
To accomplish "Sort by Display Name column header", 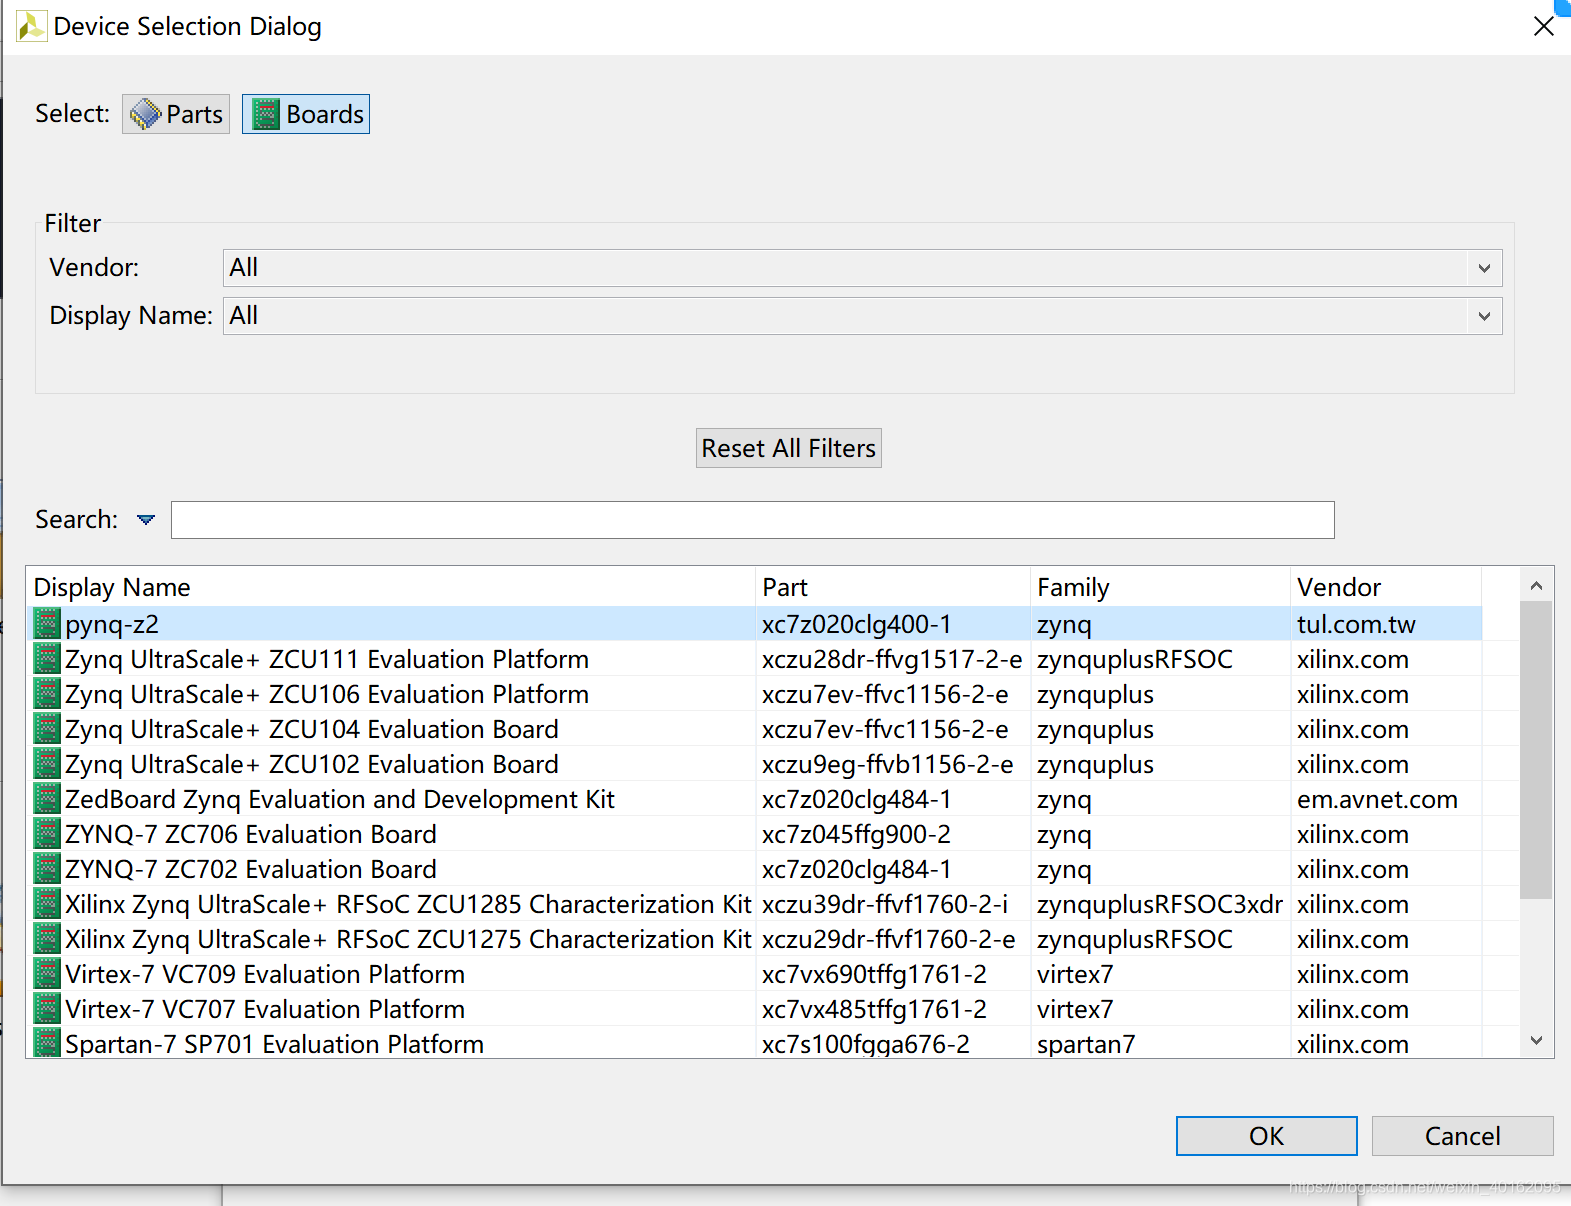I will click(x=391, y=587).
